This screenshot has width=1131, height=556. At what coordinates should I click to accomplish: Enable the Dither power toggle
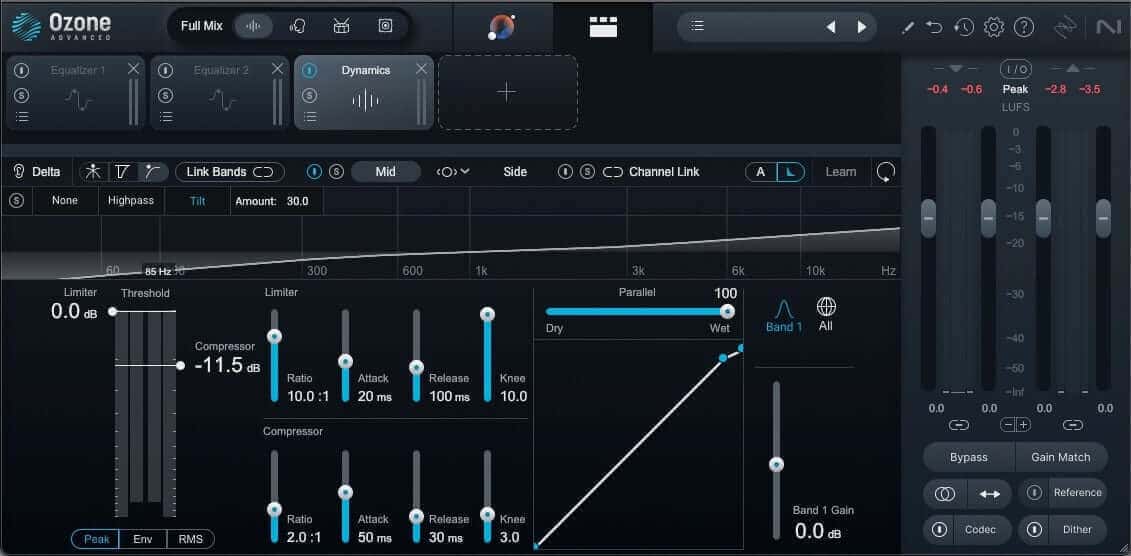1034,529
